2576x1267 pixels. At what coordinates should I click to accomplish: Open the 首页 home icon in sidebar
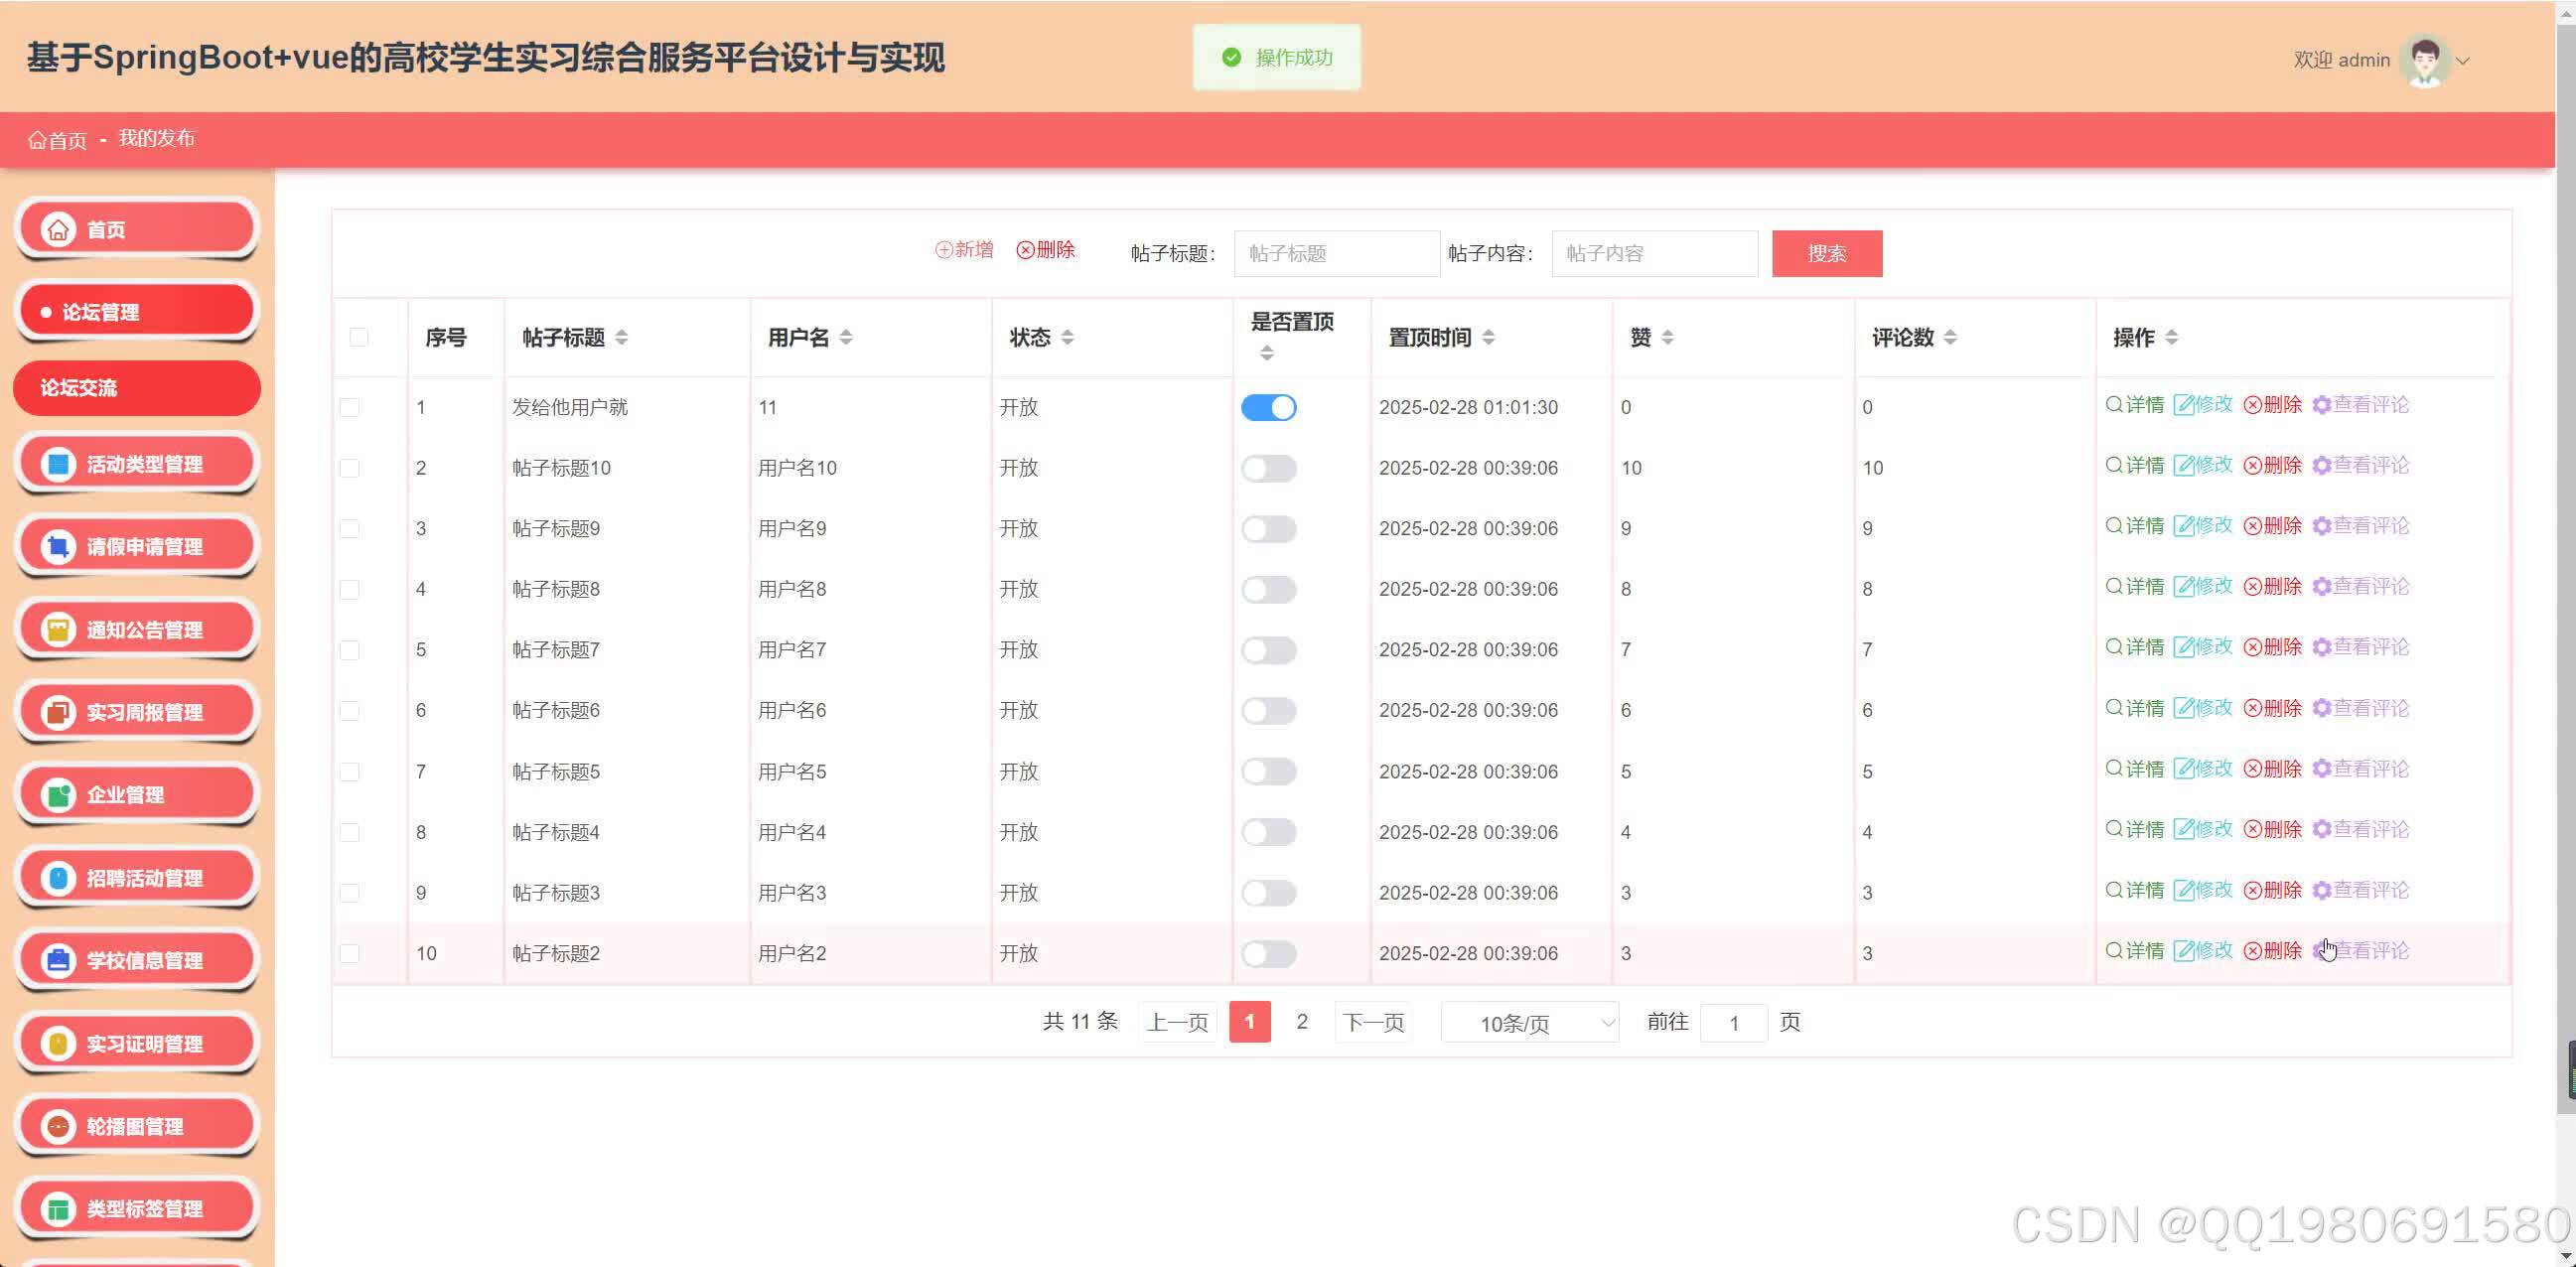(x=58, y=228)
